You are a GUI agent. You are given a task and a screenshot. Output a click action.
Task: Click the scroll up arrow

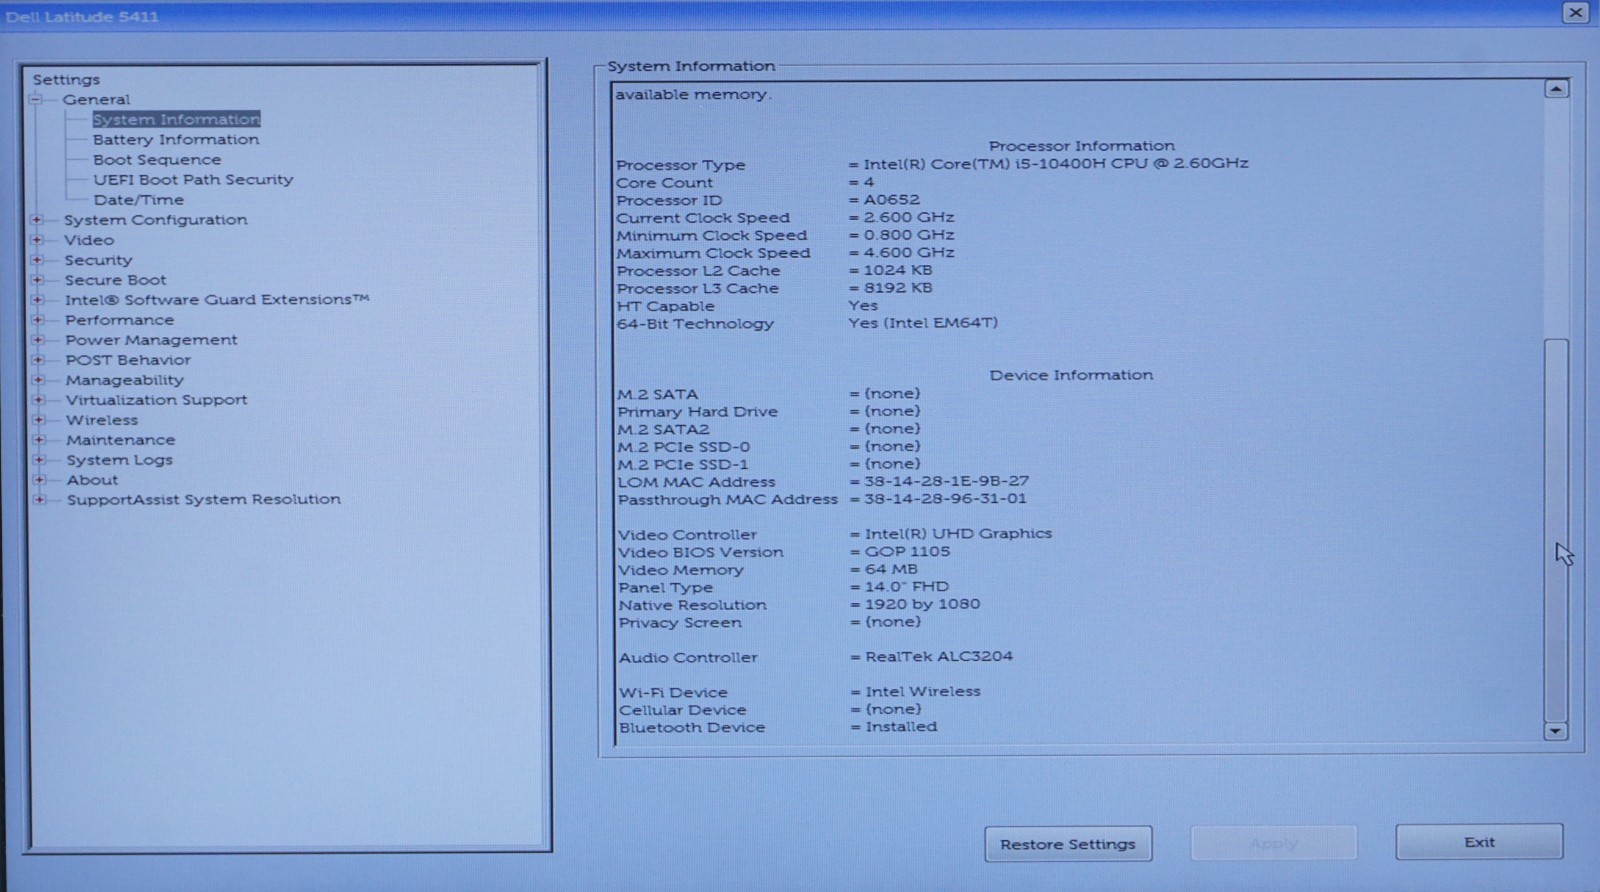[1556, 89]
